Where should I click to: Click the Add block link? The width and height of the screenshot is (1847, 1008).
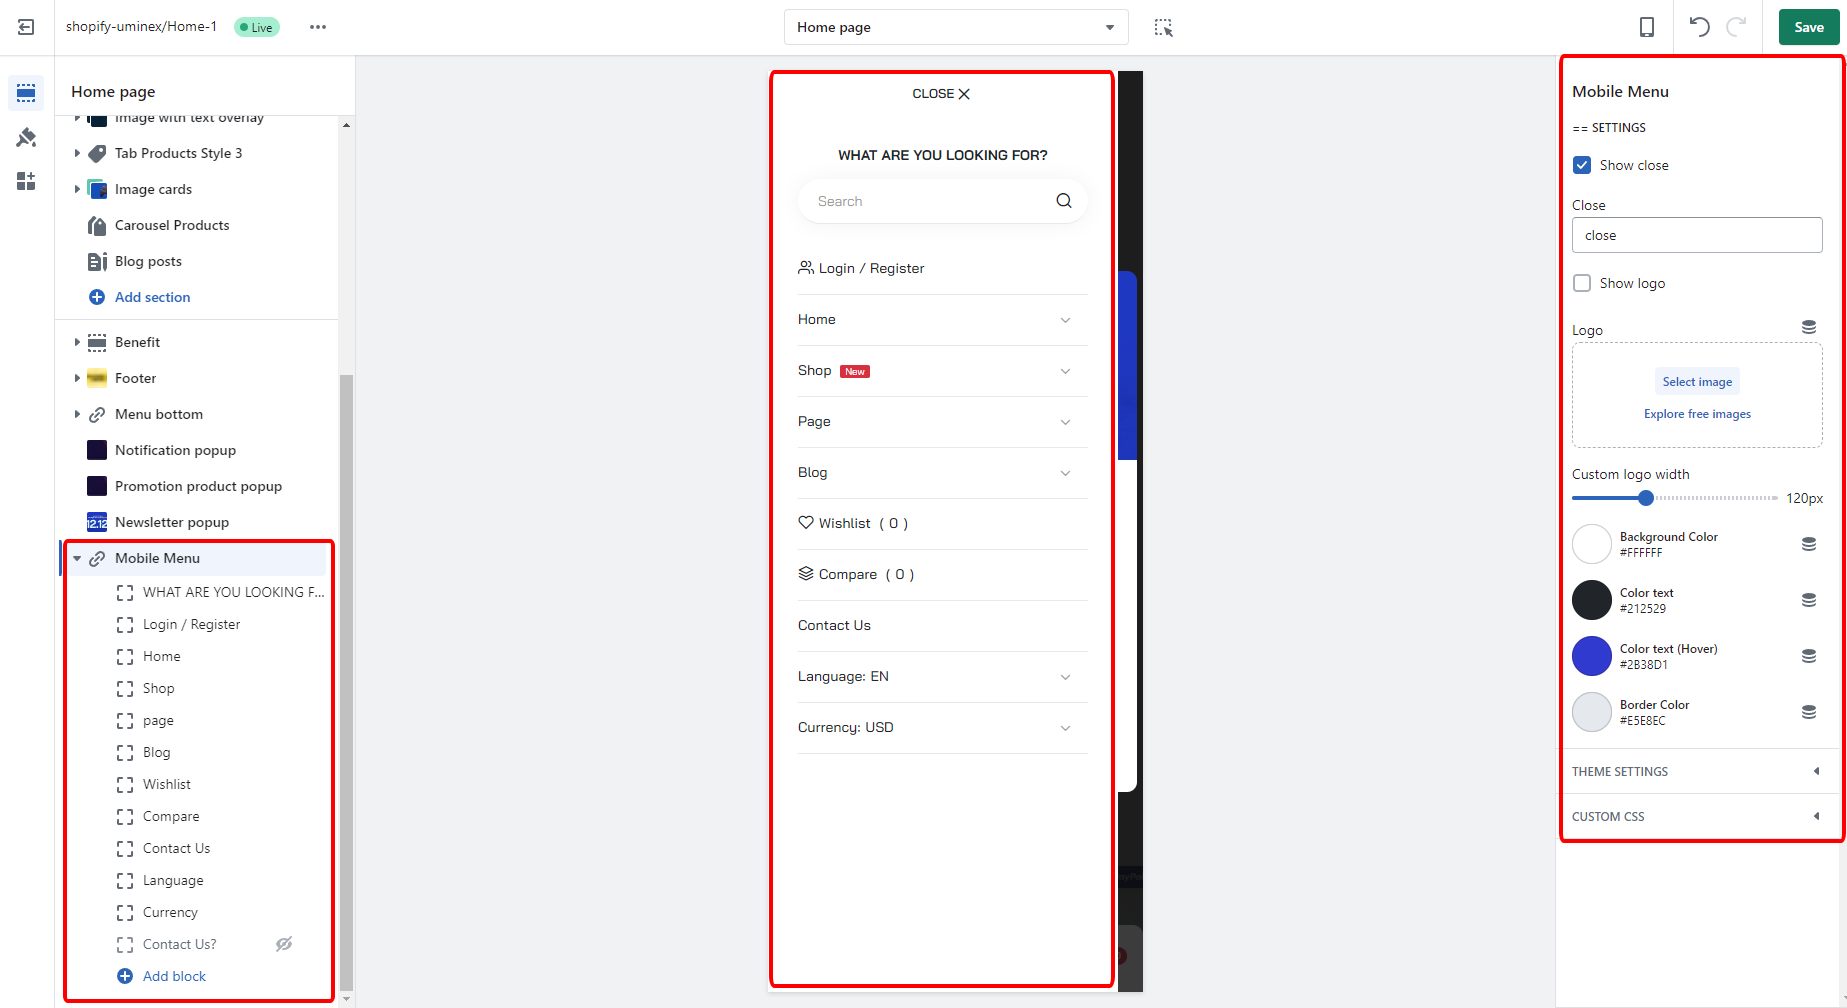174,976
